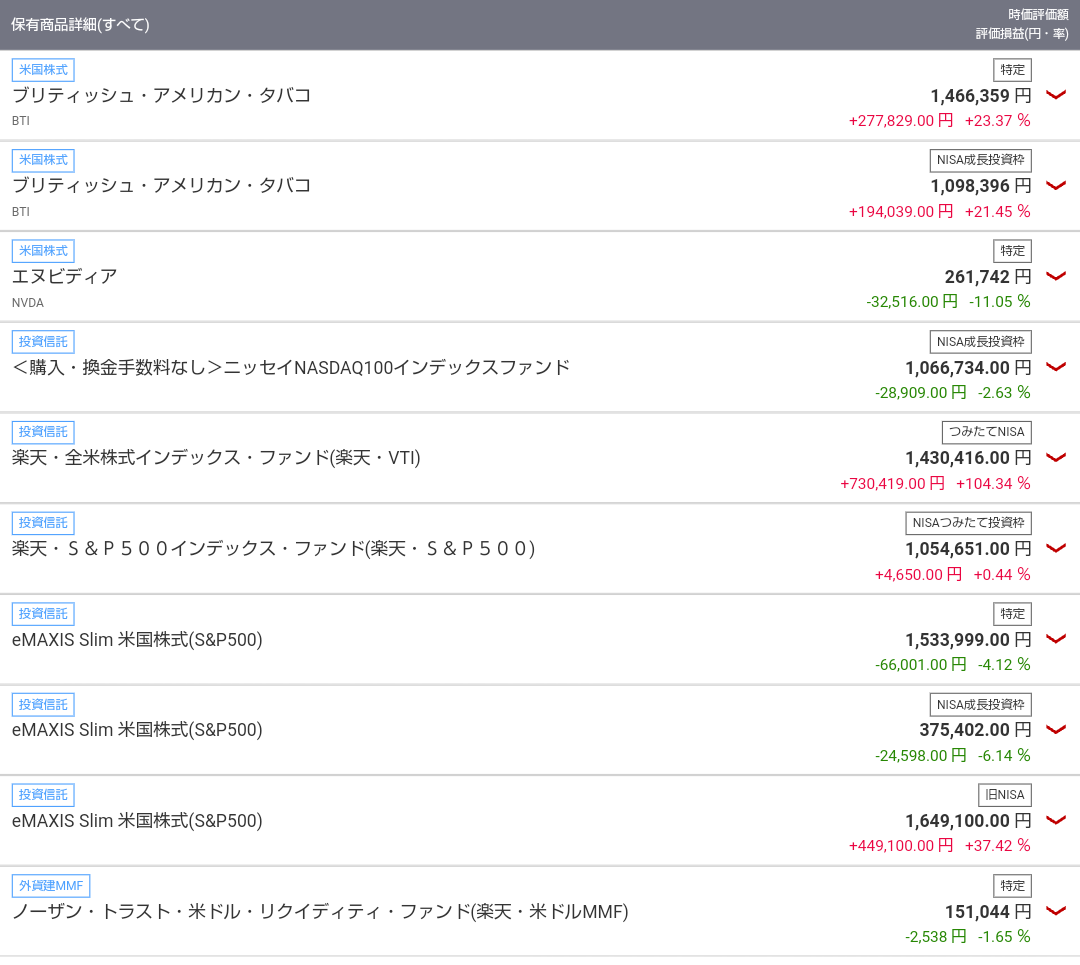Screen dimensions: 1080x965
Task: Open 楽天・S&P500インデックス・ファンド name
Action: pos(273,548)
